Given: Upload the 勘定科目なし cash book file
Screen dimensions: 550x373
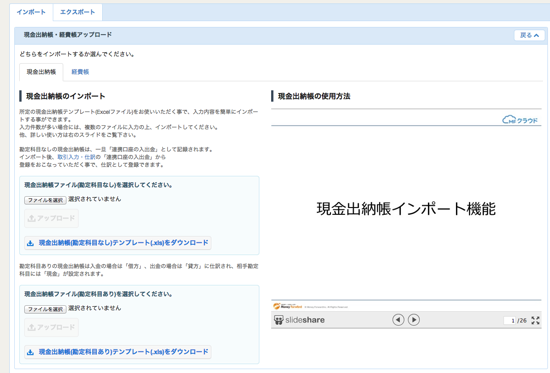Looking at the screenshot, I should (x=51, y=218).
